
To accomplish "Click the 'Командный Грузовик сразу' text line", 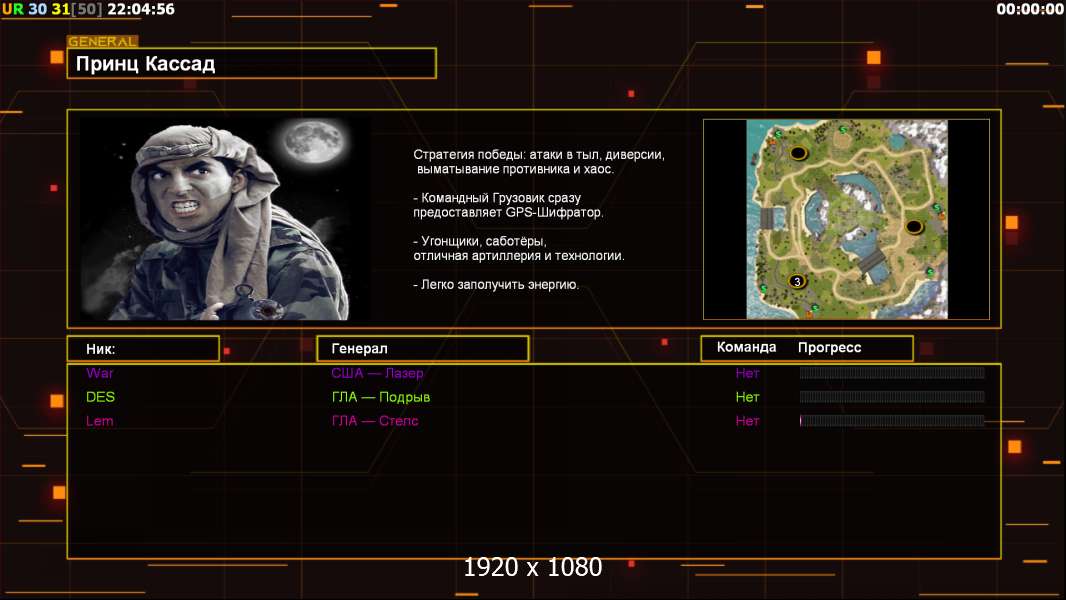I will pos(497,198).
